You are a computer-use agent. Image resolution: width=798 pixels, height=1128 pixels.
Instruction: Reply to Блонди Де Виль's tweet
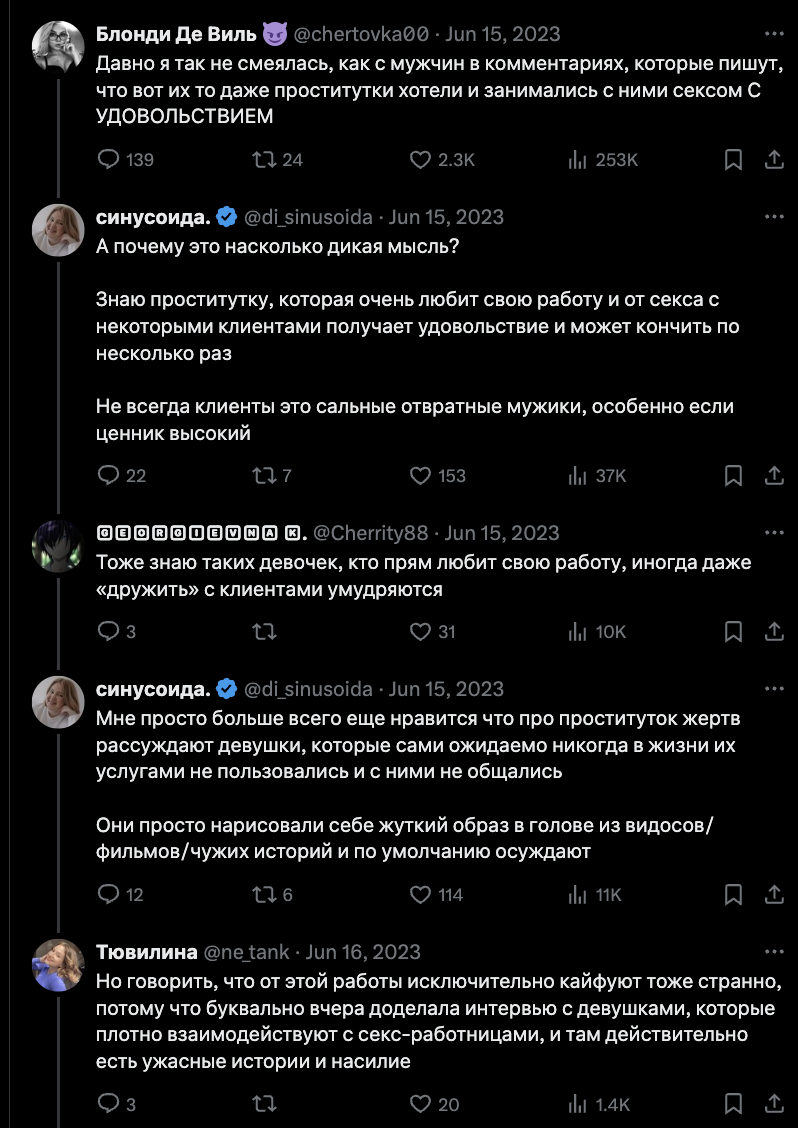109,160
